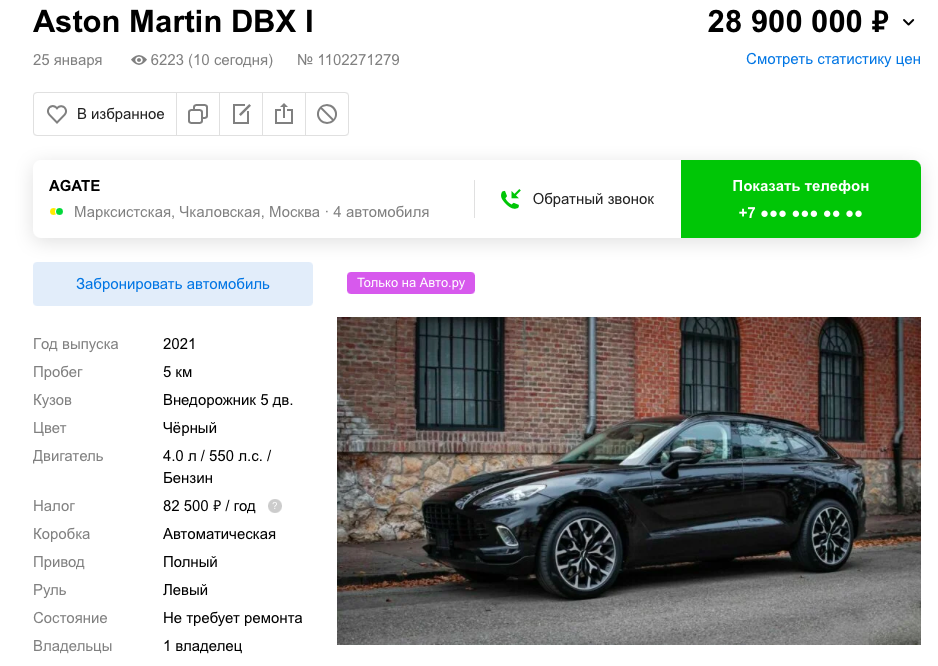Open AGATE dealer name
This screenshot has width=938, height=666.
coord(74,185)
